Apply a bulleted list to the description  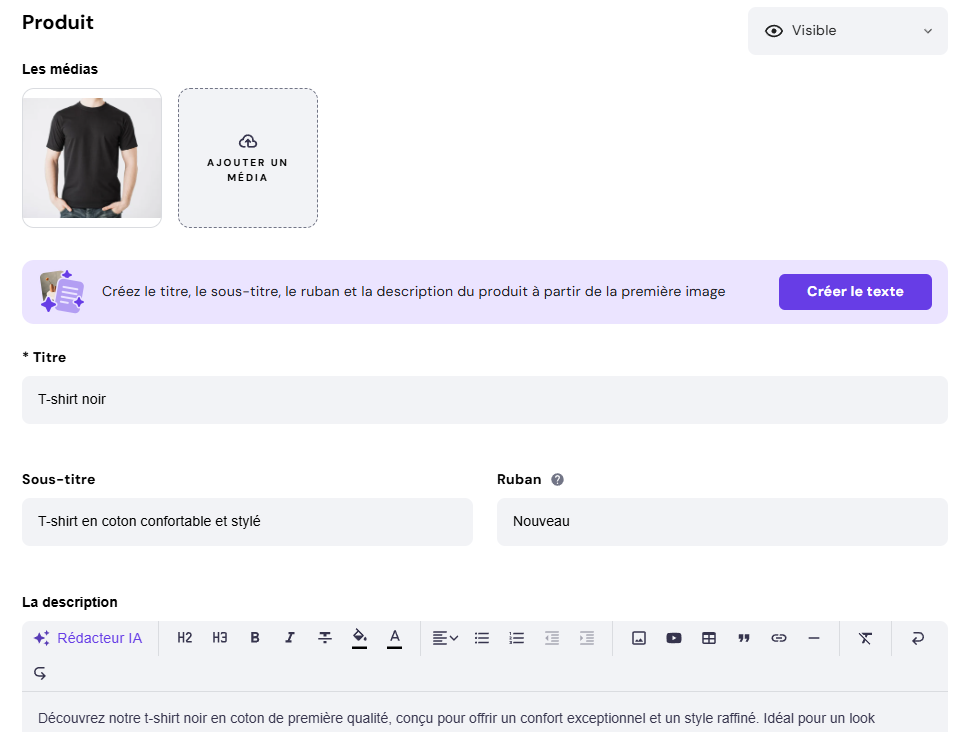[481, 637]
